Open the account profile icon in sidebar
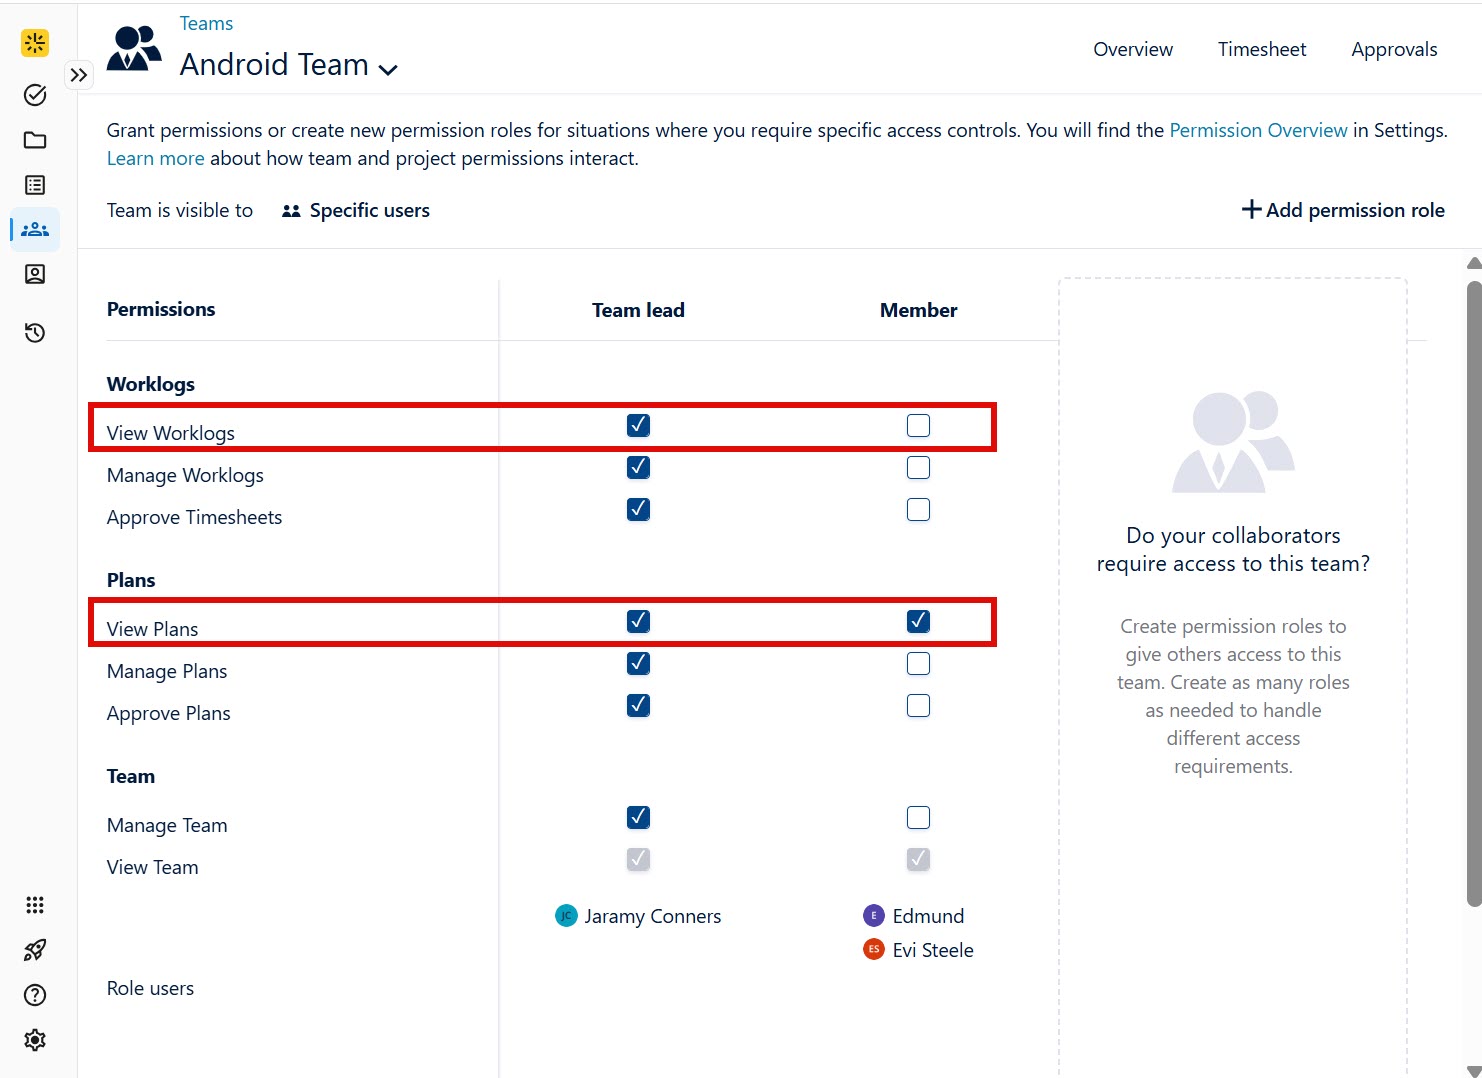The height and width of the screenshot is (1078, 1482). tap(34, 274)
